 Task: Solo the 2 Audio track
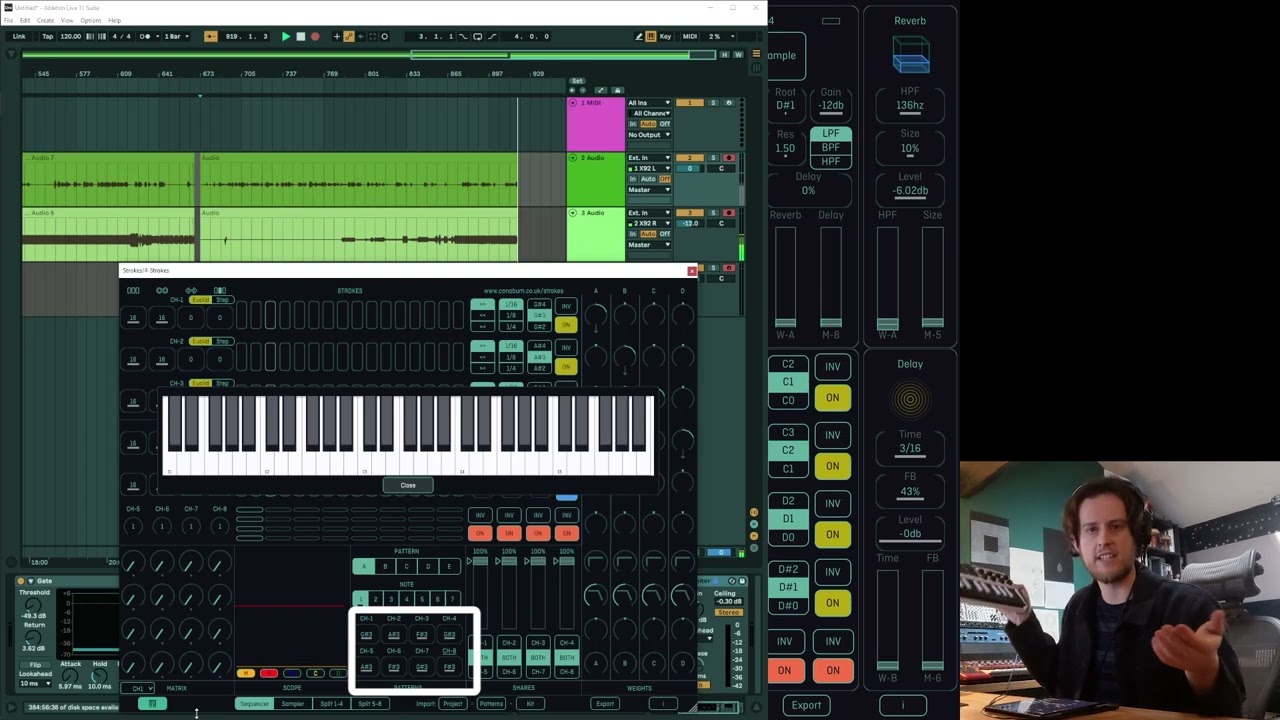coord(713,158)
